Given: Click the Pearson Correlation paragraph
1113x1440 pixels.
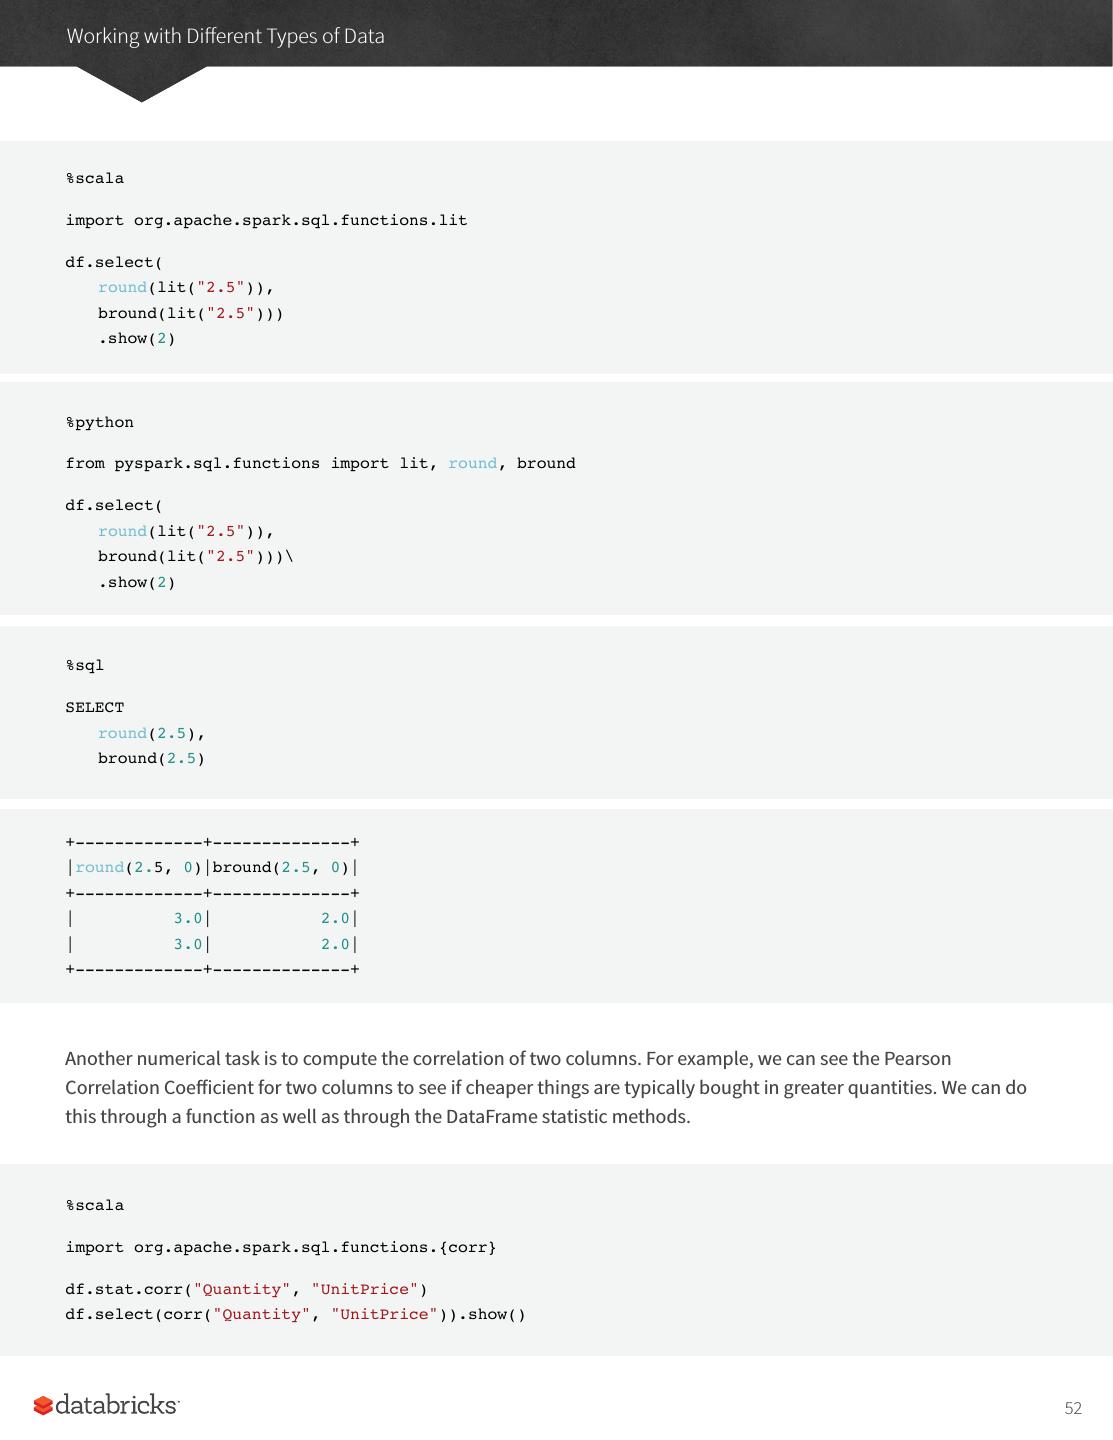Looking at the screenshot, I should tap(545, 1087).
